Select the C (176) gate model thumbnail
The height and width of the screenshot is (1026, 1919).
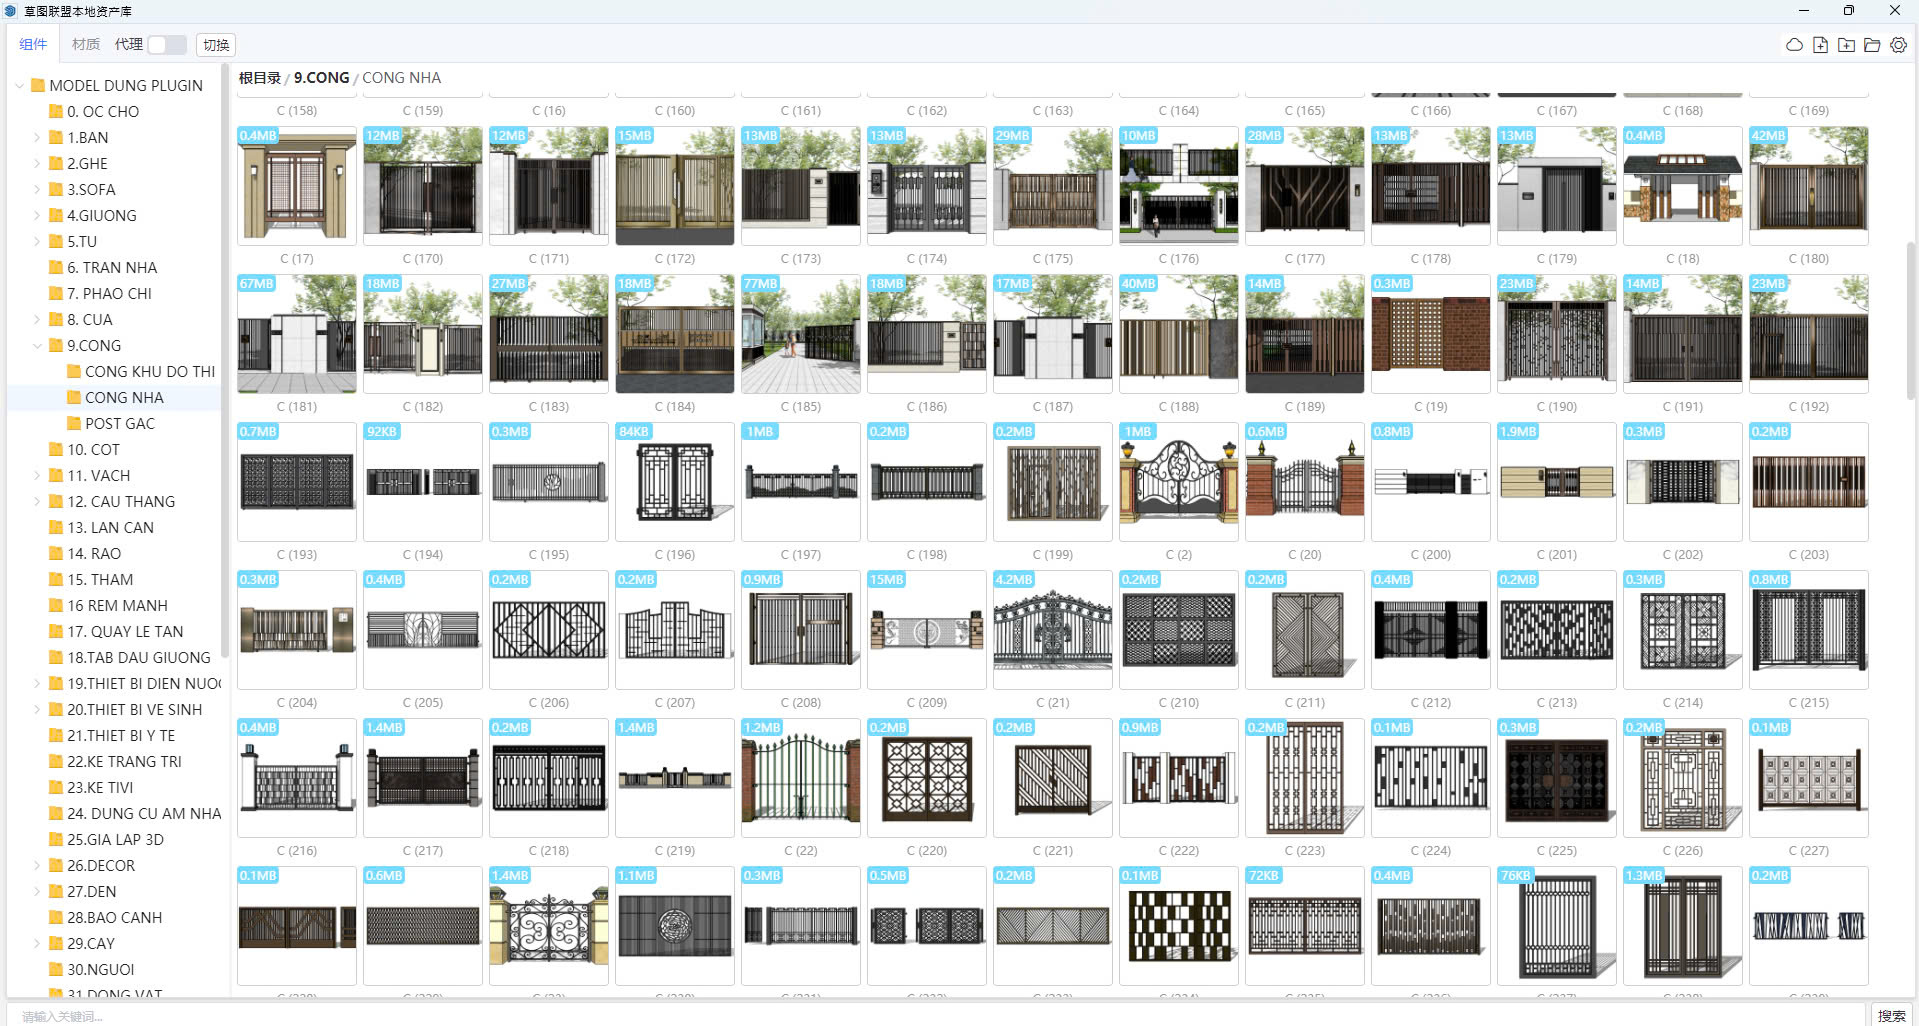pos(1178,186)
